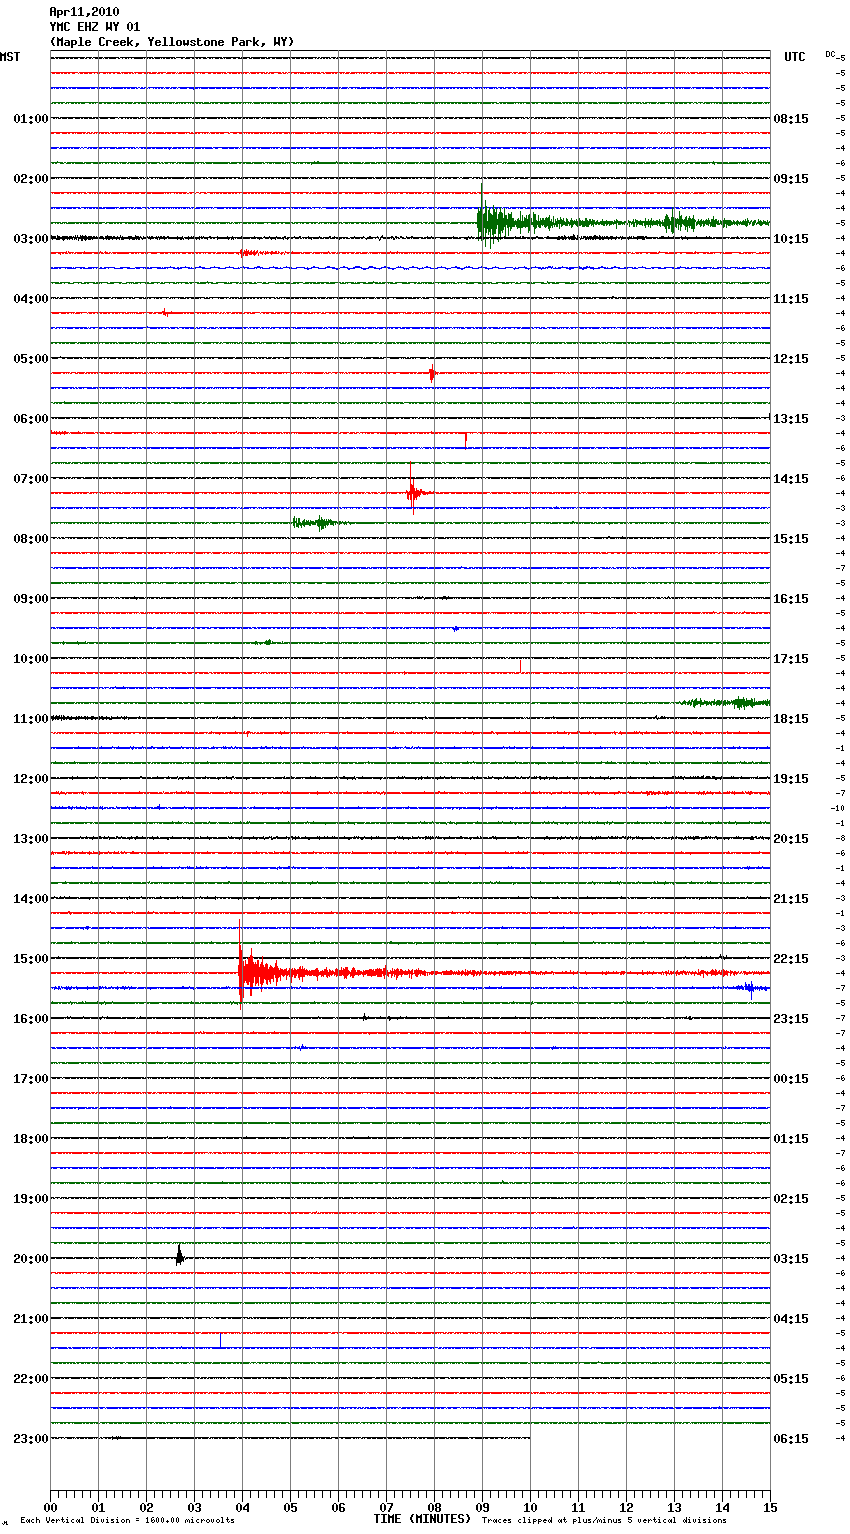Select the 20:00 MST time label

pyautogui.click(x=31, y=1259)
